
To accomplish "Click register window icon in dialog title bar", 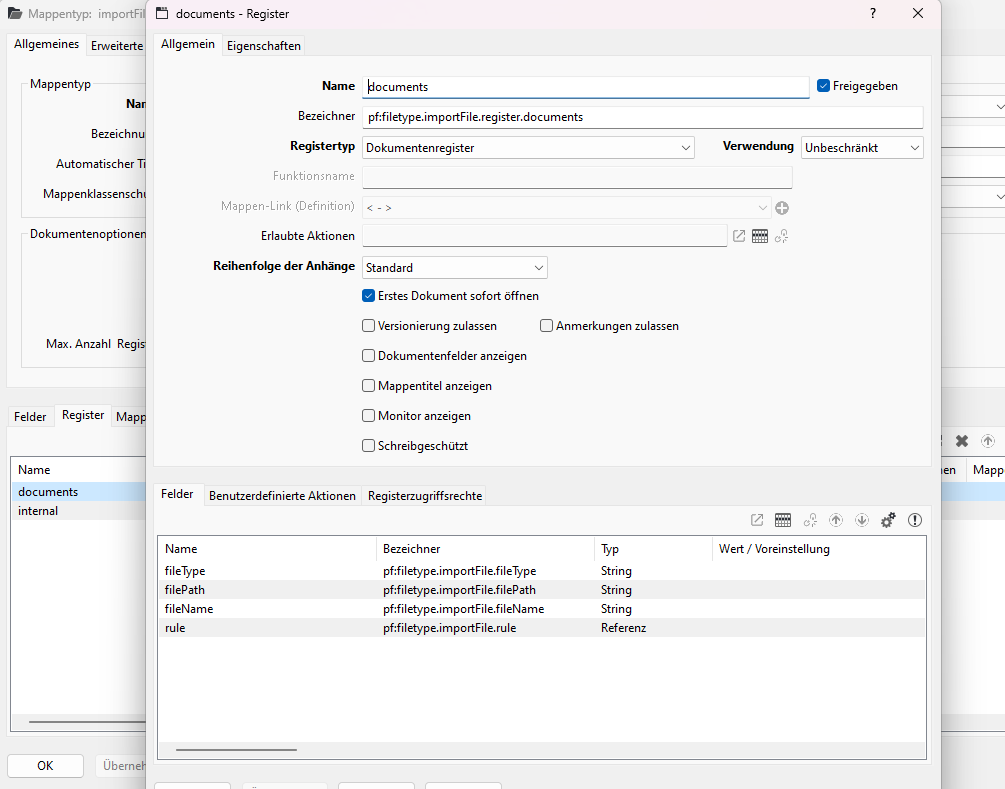I will 162,13.
